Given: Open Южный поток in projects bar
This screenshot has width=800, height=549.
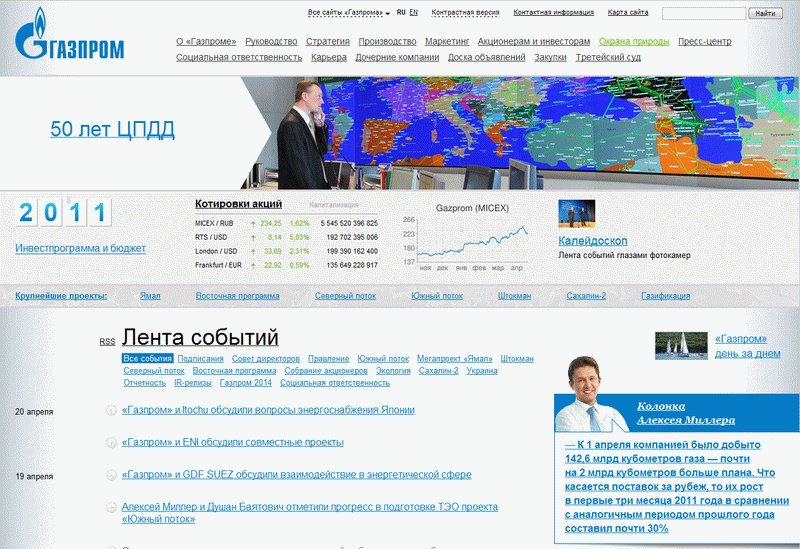Looking at the screenshot, I should click(437, 296).
